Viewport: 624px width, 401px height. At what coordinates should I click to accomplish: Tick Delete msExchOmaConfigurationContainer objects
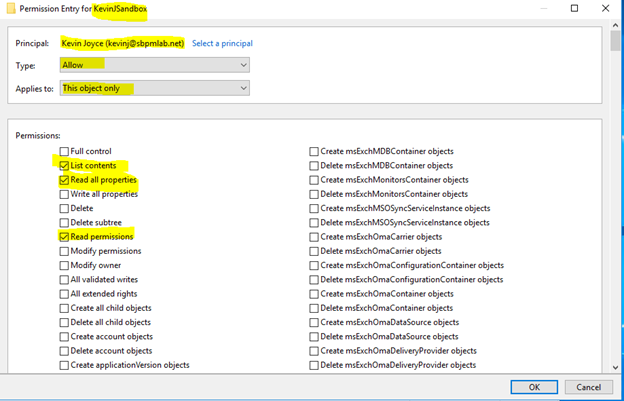[314, 280]
